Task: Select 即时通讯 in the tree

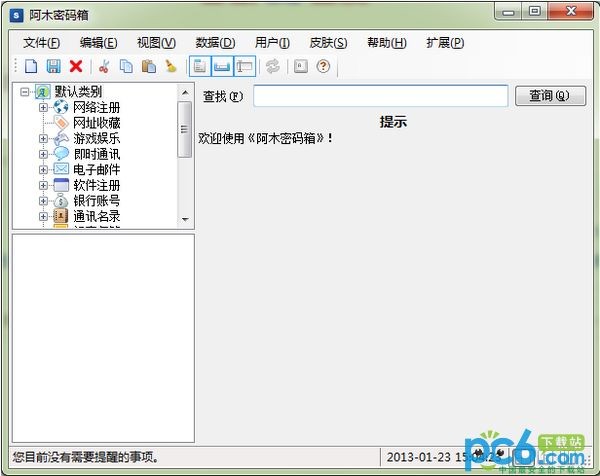Action: [97, 154]
